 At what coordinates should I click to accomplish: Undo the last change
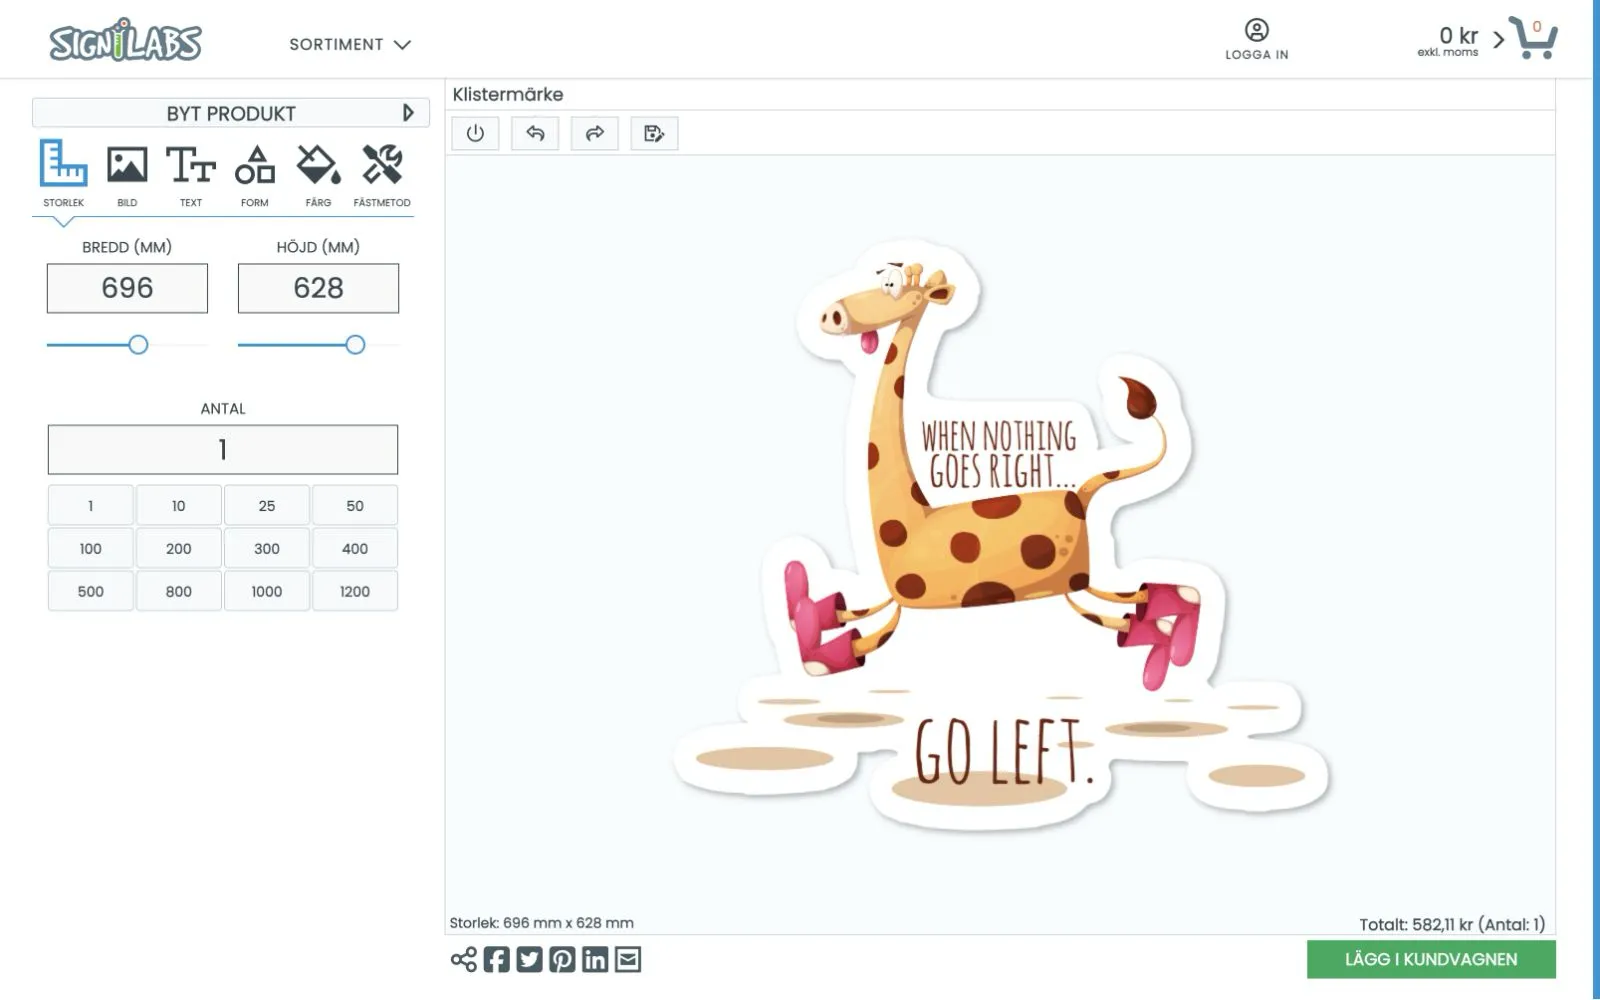535,133
